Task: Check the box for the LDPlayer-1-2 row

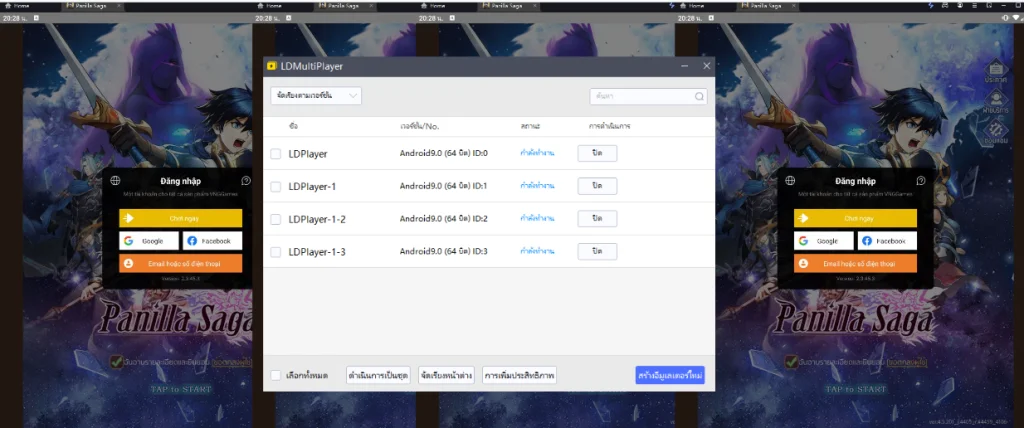Action: tap(276, 219)
